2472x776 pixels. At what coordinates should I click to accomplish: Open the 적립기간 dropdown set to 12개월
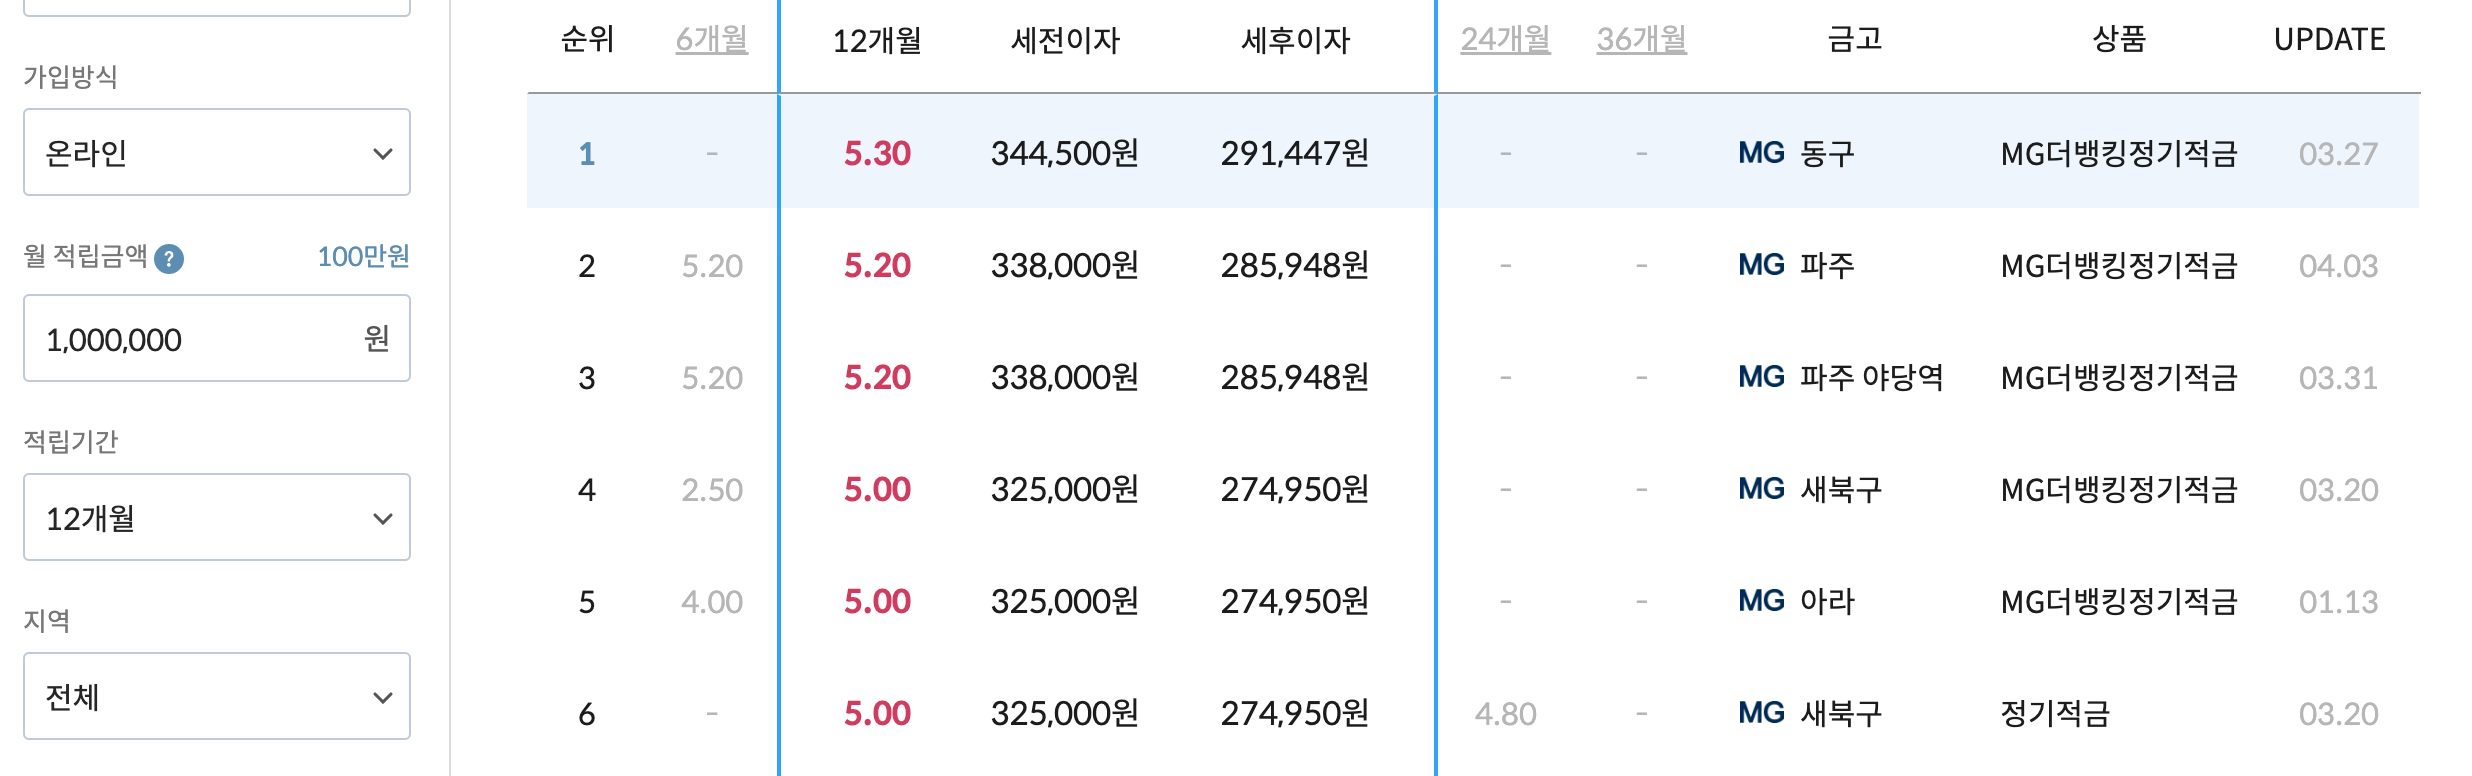[217, 517]
